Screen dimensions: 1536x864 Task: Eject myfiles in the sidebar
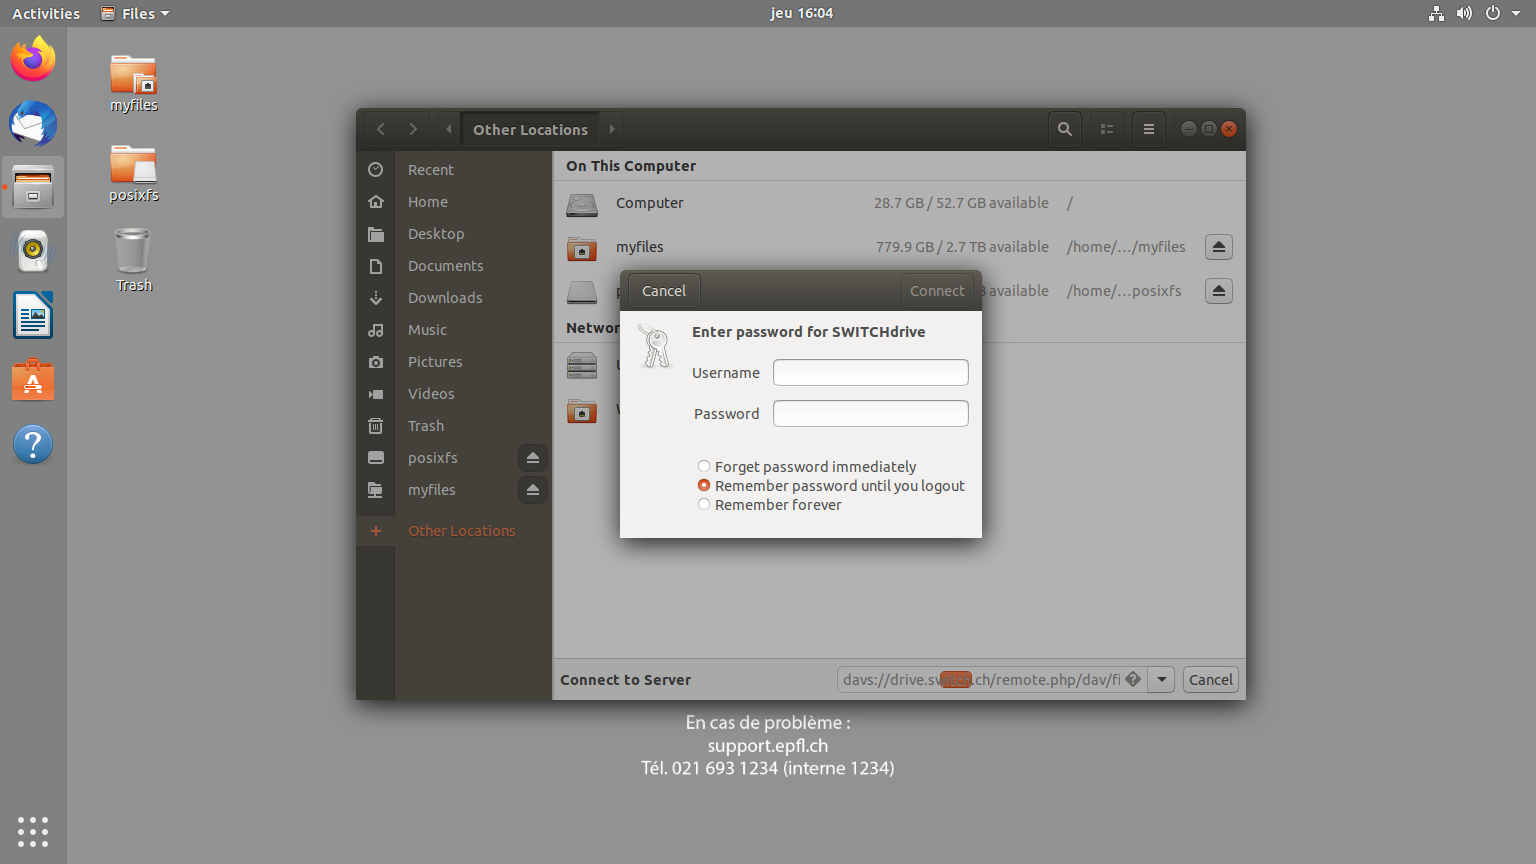[533, 490]
